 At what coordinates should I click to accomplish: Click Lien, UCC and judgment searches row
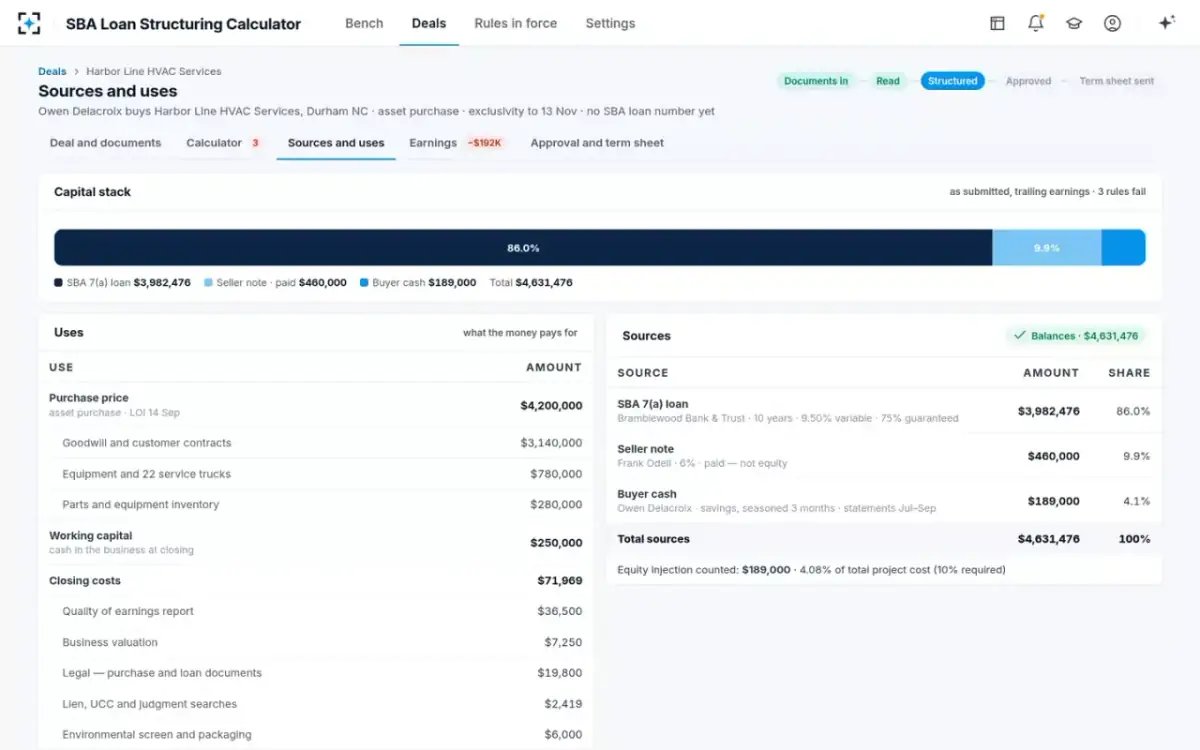point(315,704)
